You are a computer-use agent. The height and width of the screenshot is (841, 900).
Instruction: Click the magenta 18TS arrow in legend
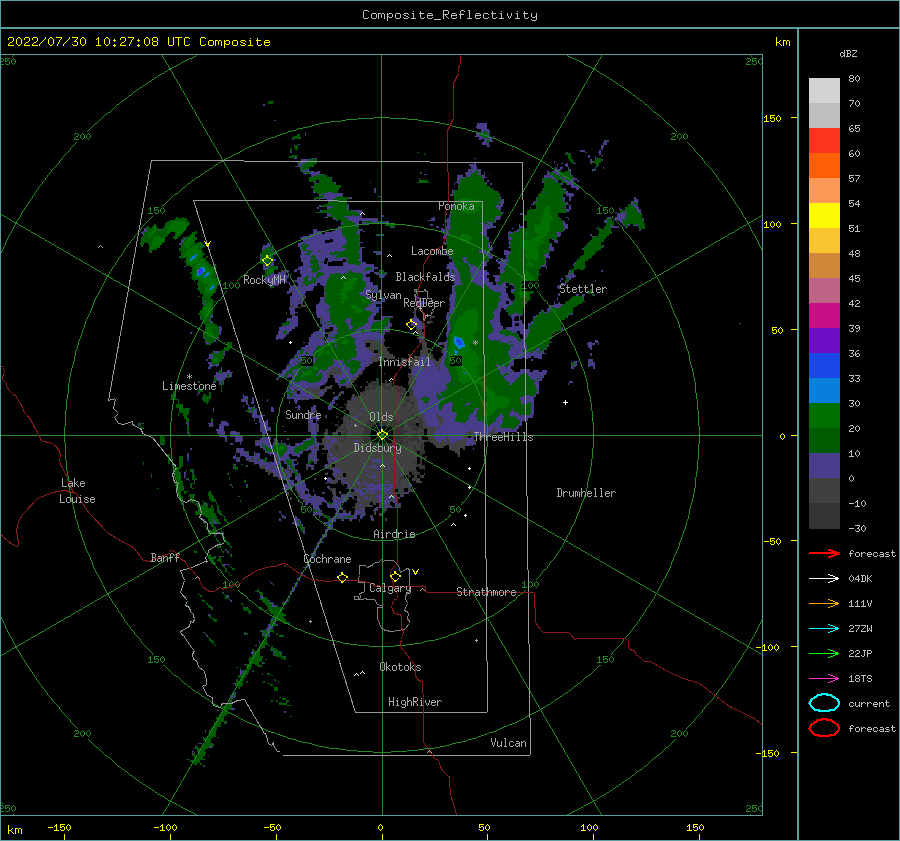pyautogui.click(x=824, y=678)
